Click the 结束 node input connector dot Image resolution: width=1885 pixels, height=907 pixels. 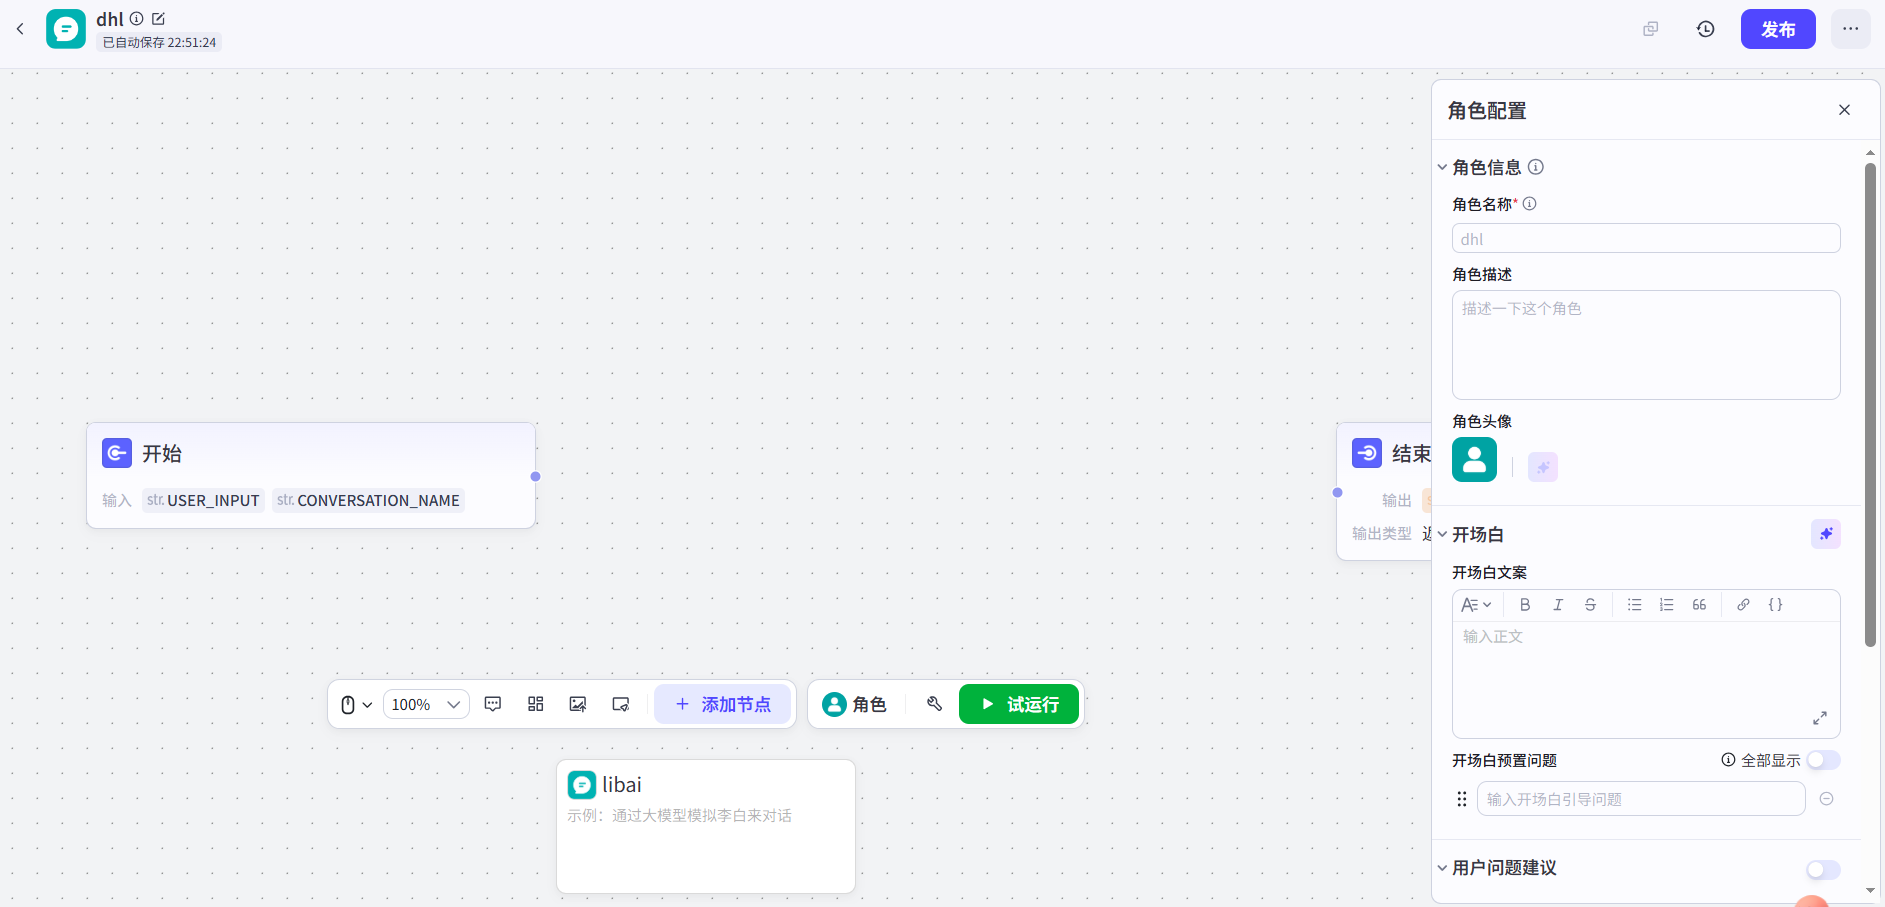tap(1337, 492)
